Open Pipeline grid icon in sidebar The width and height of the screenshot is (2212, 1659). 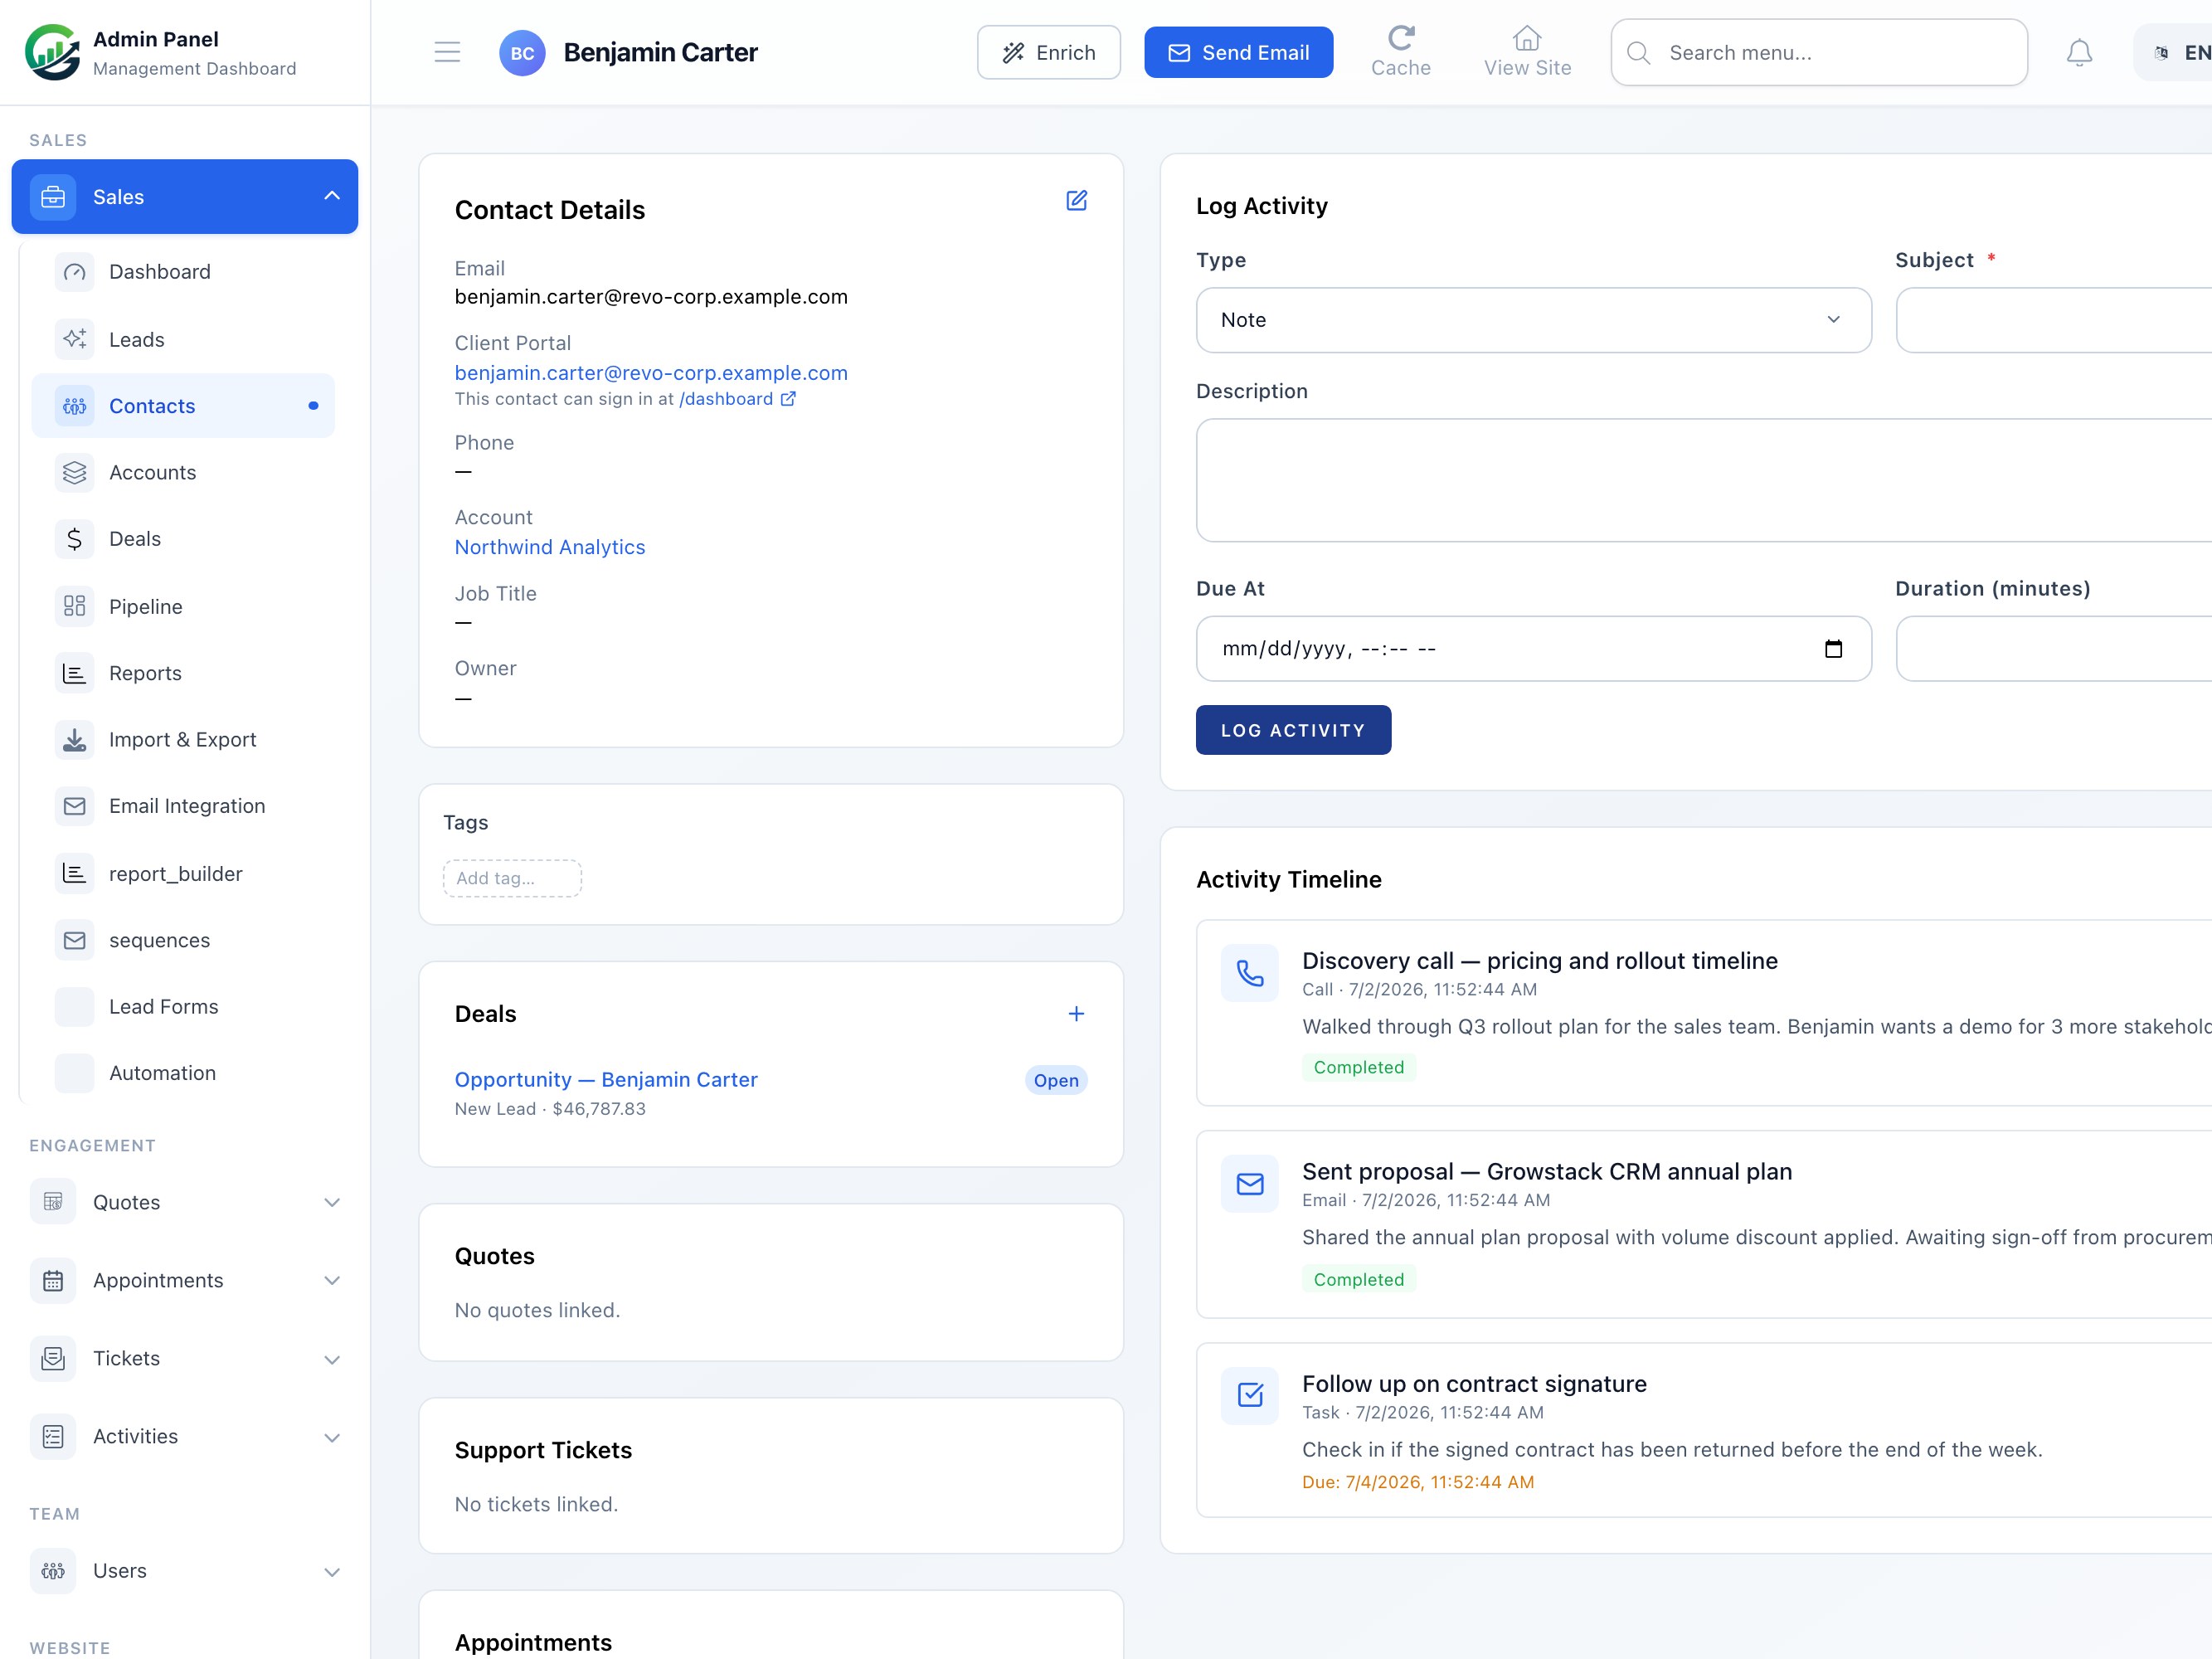[74, 606]
